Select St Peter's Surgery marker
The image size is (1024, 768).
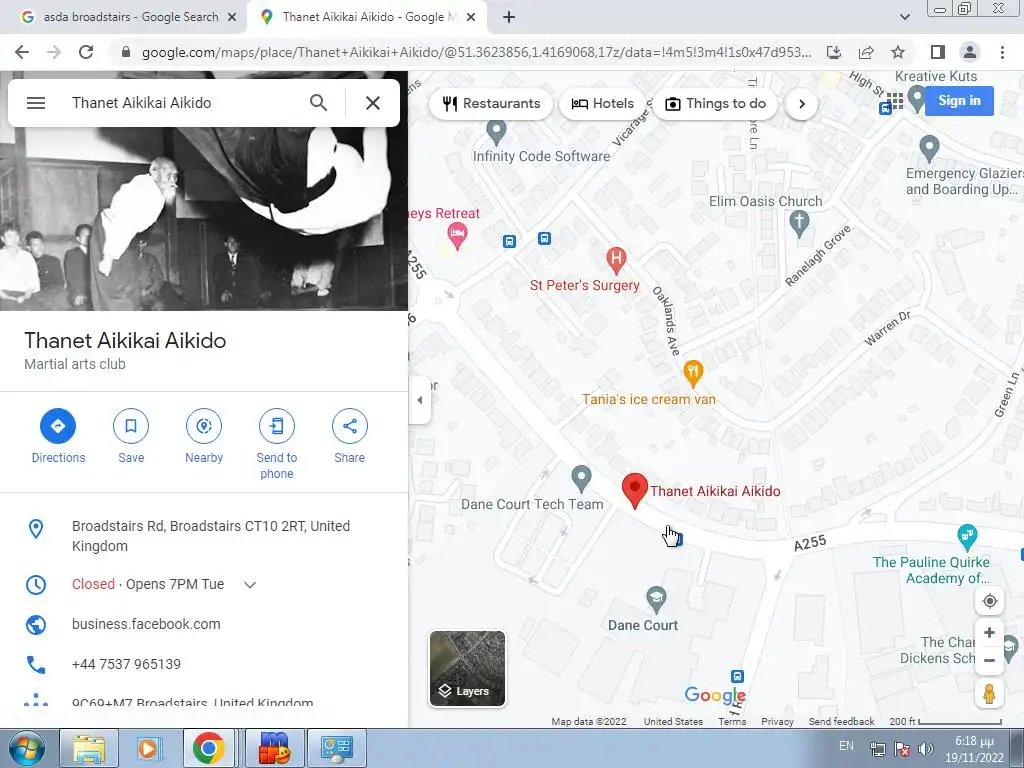click(x=615, y=259)
